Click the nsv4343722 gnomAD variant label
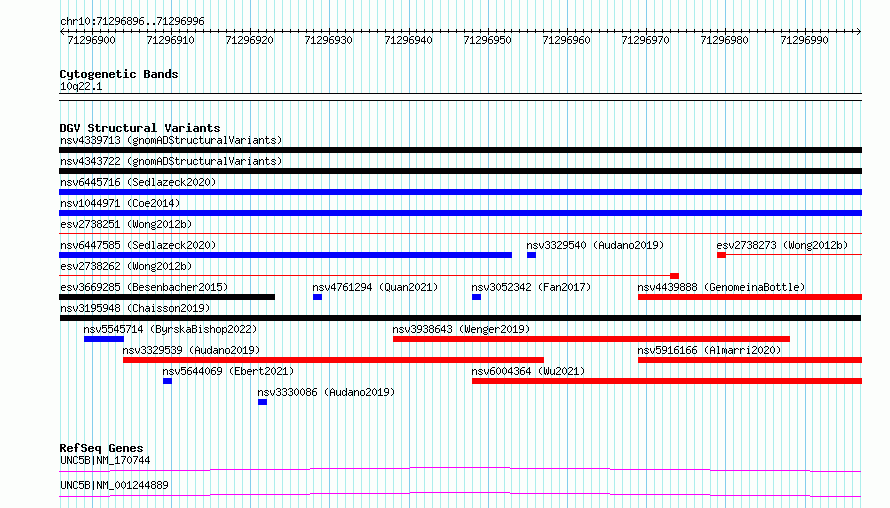Viewport: 890px width, 508px height. (x=171, y=161)
